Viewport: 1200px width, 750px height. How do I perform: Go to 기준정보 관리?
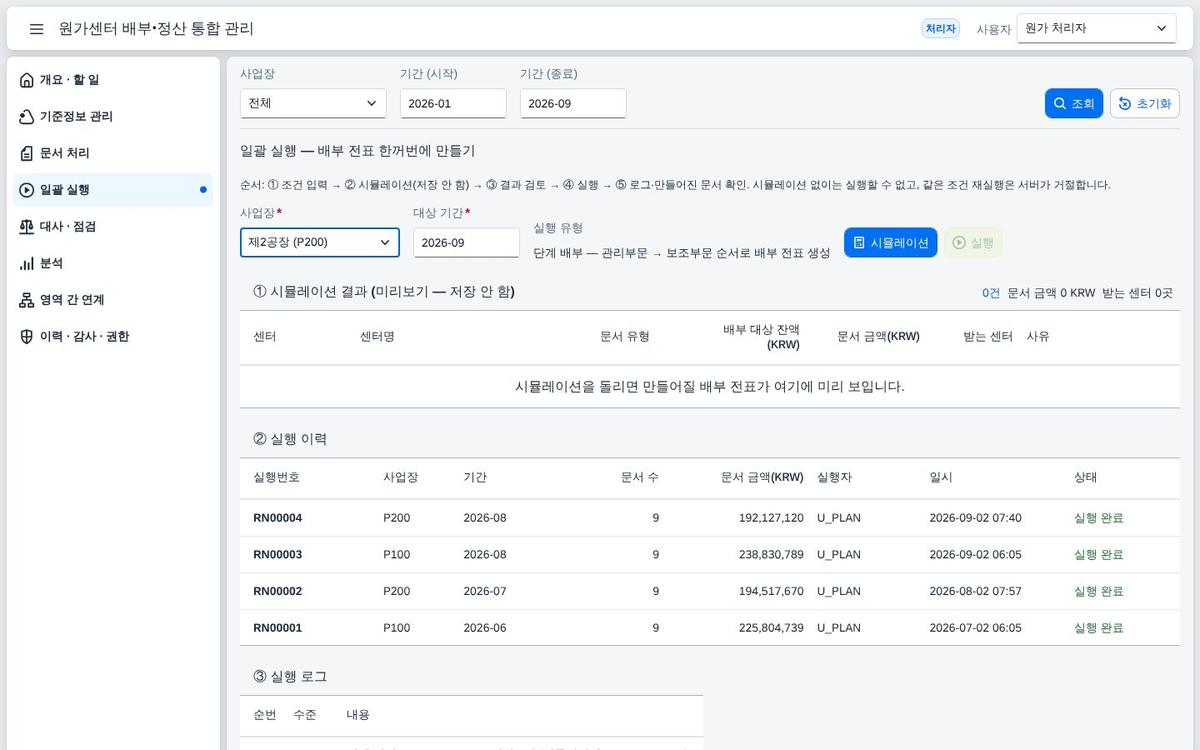113,117
